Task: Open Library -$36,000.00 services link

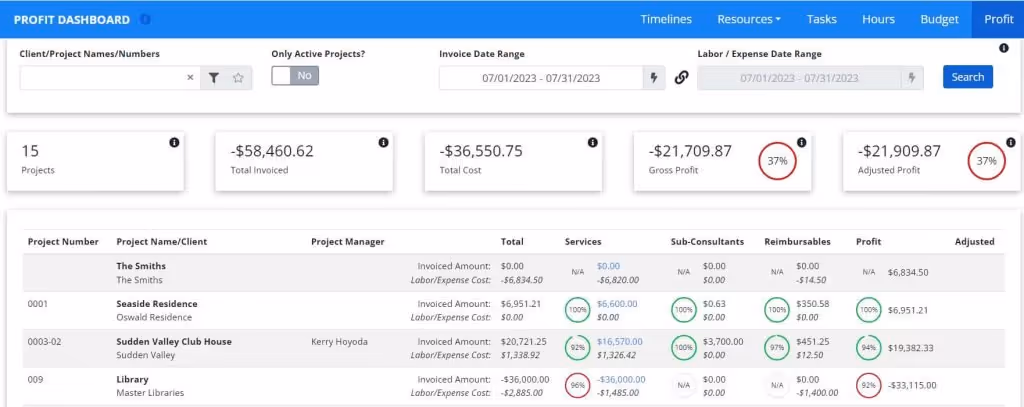Action: (x=621, y=380)
